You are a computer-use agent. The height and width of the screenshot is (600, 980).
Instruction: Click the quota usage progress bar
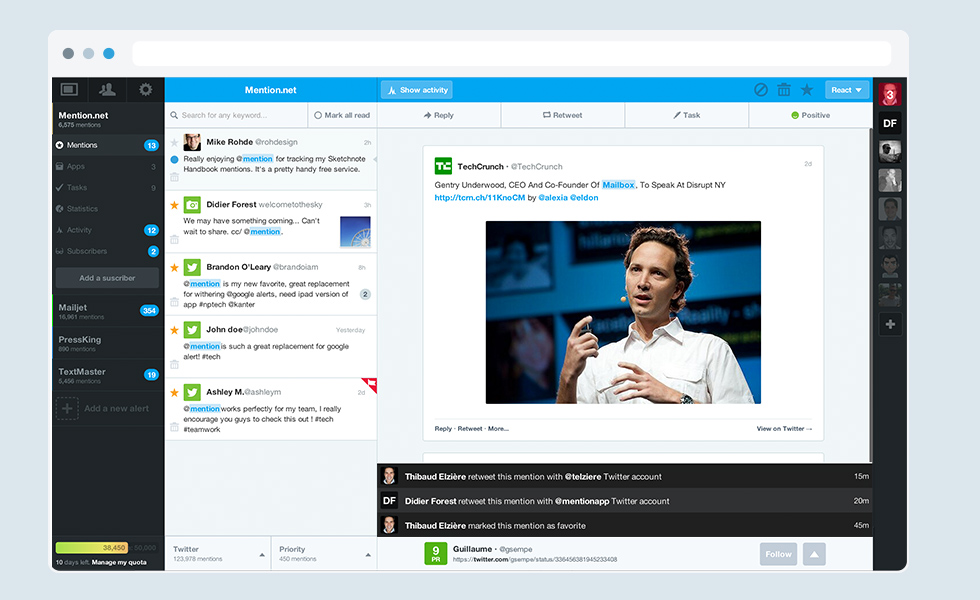point(106,548)
